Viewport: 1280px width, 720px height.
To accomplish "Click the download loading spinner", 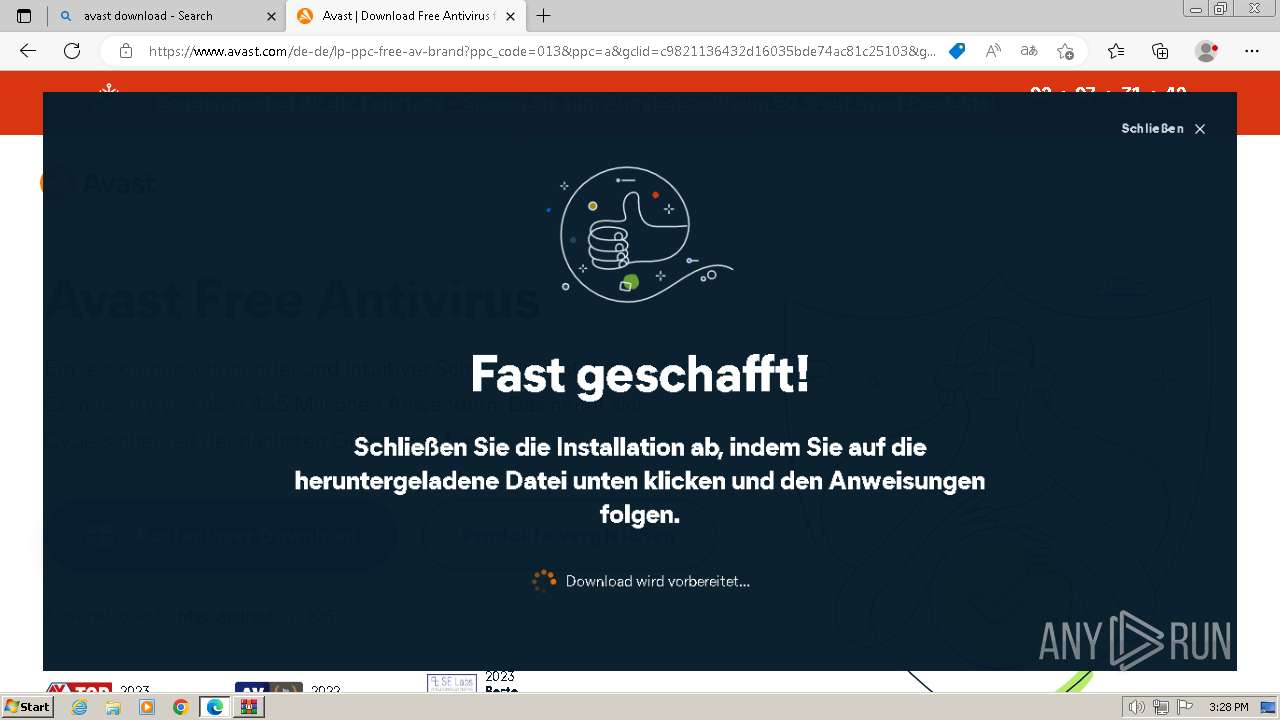I will [x=544, y=581].
